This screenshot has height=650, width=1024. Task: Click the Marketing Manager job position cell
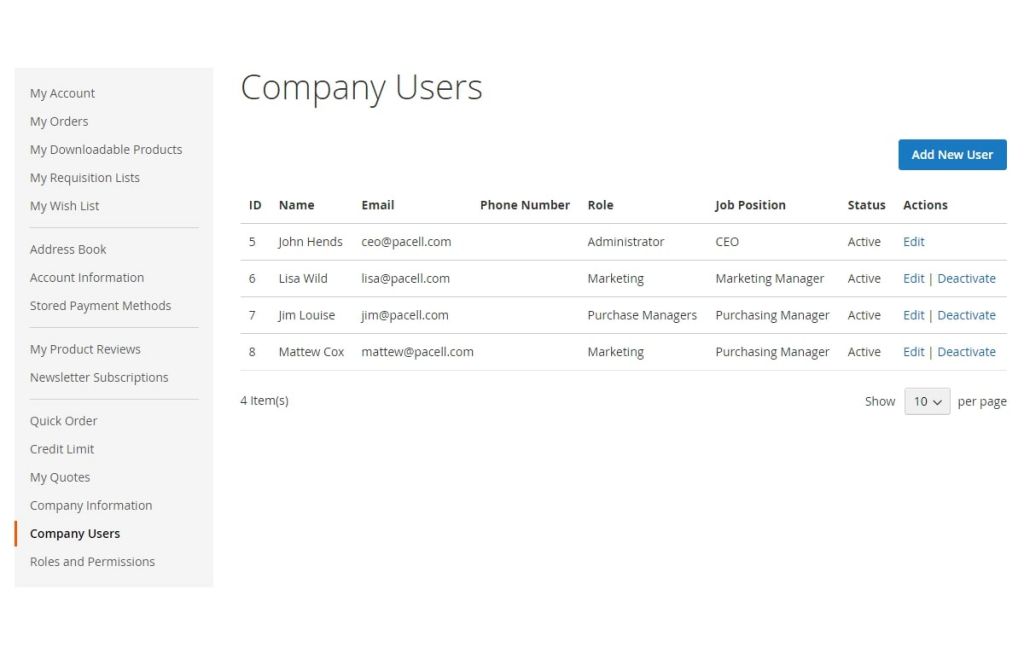pyautogui.click(x=769, y=278)
